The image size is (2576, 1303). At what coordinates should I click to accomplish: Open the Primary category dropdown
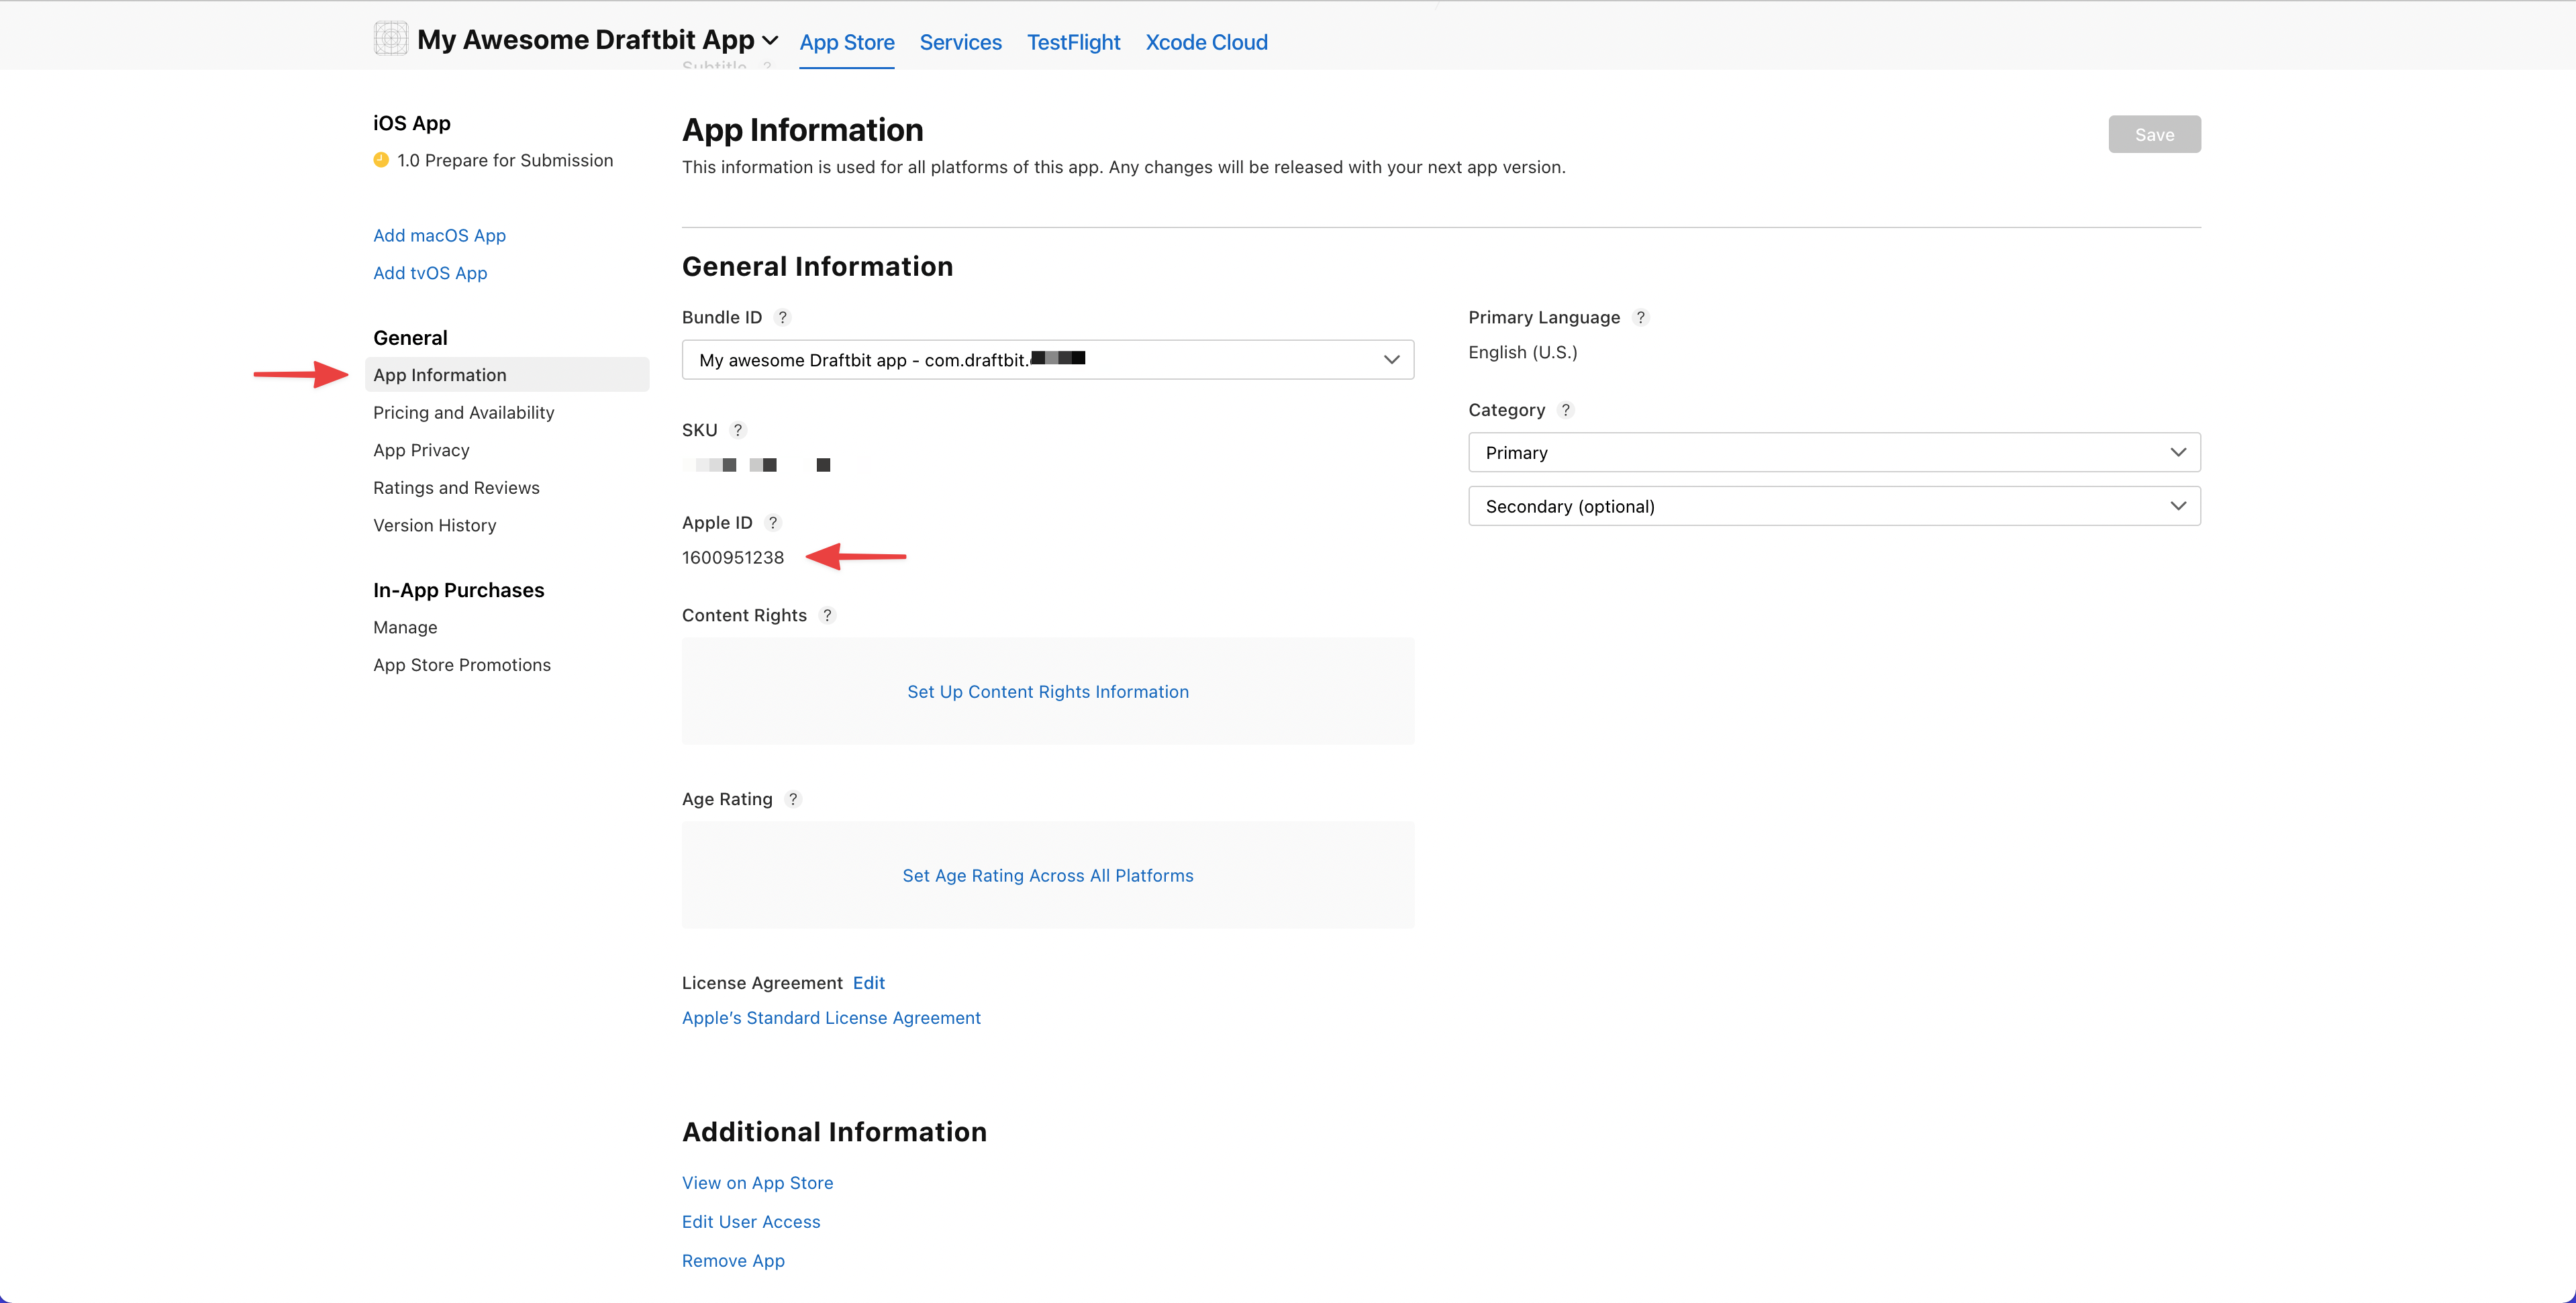click(x=1834, y=452)
